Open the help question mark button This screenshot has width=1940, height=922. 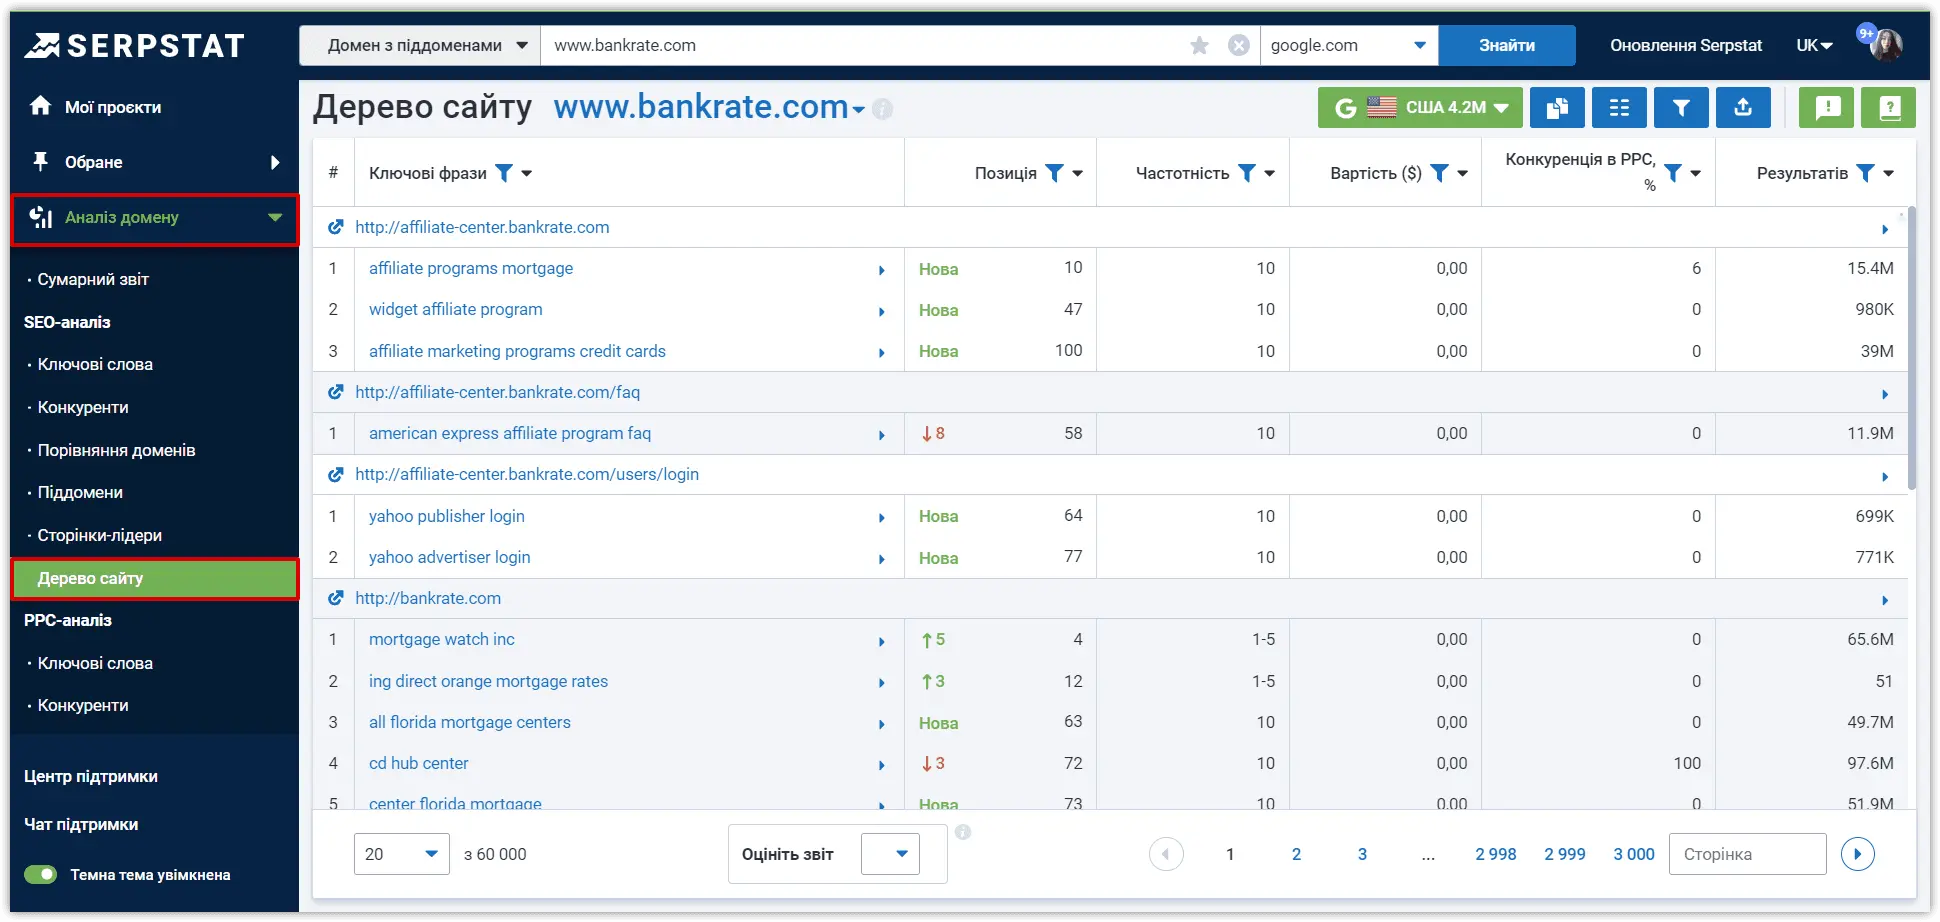click(1889, 107)
